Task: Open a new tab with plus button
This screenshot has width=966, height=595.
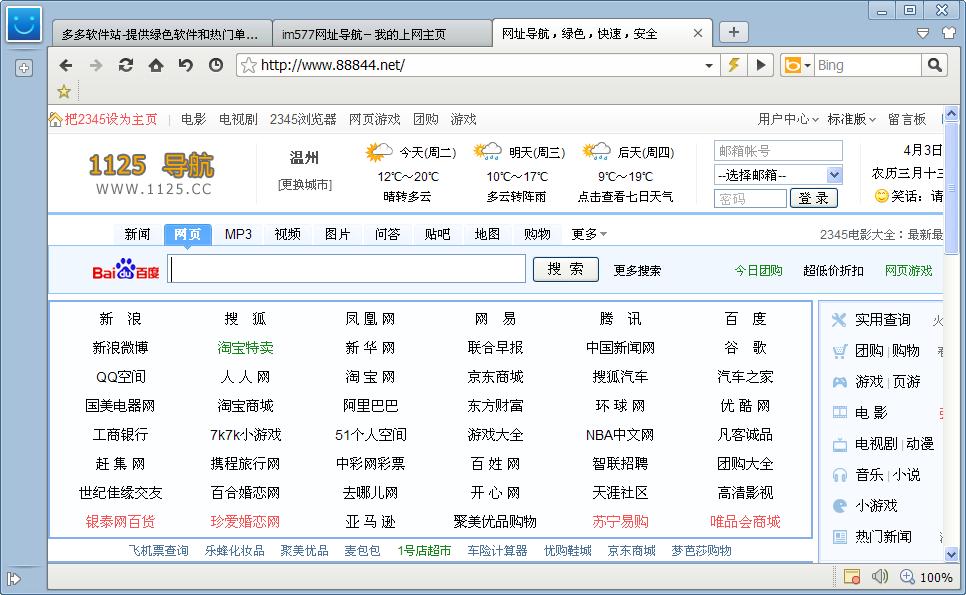Action: pos(734,32)
